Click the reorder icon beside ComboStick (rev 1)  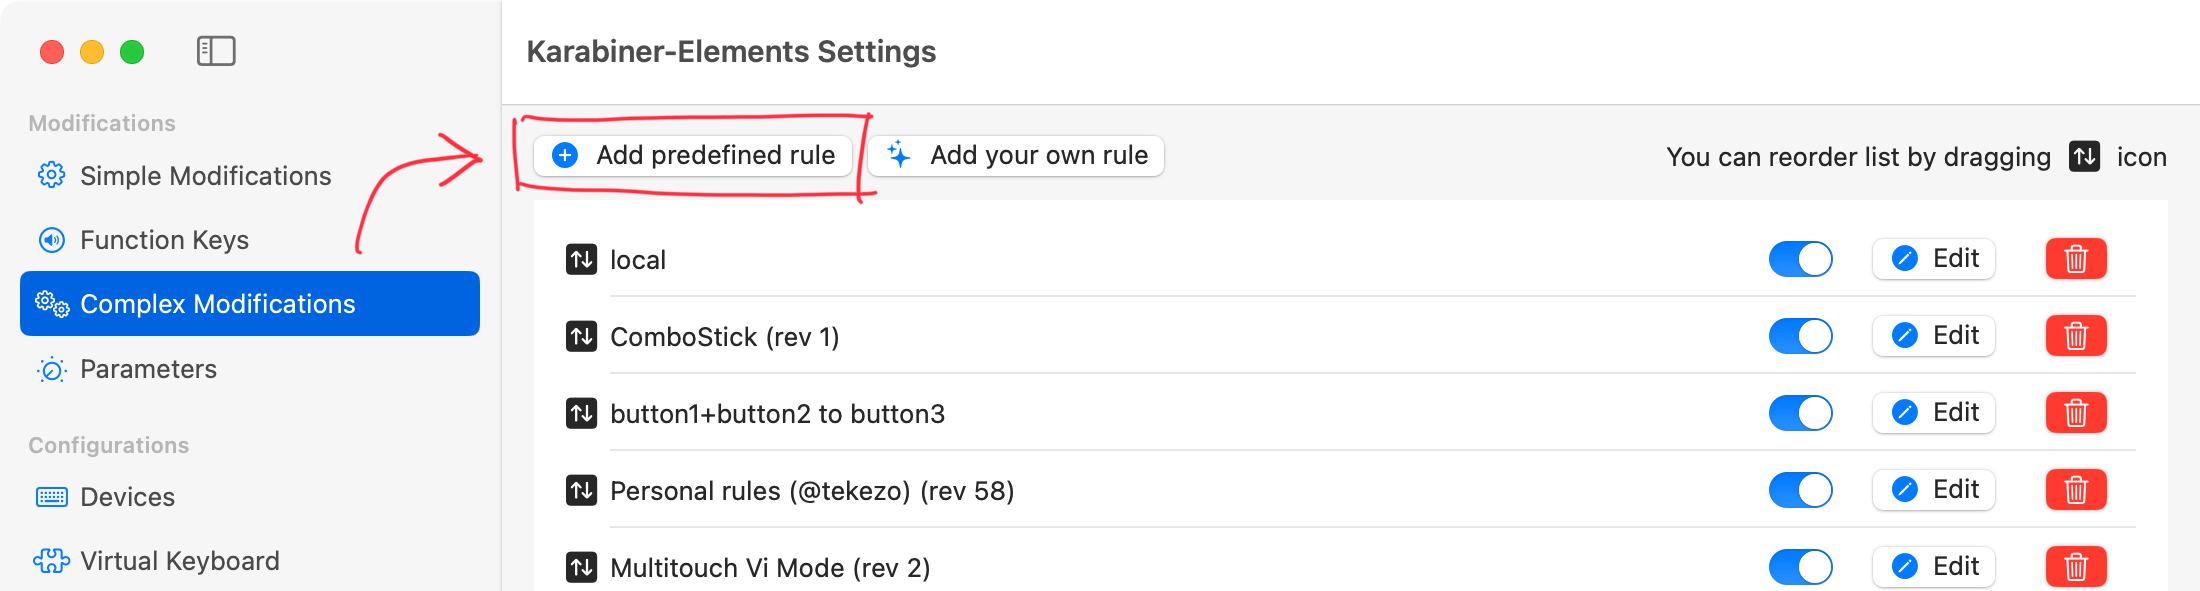pyautogui.click(x=581, y=336)
